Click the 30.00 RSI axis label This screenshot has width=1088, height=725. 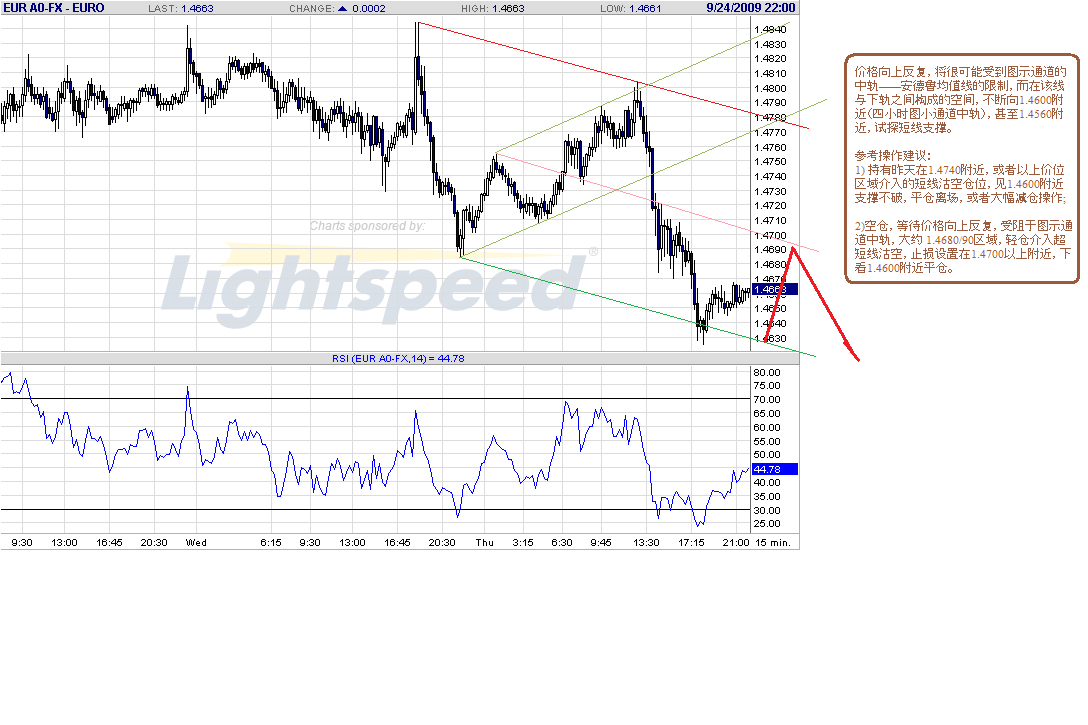point(767,511)
